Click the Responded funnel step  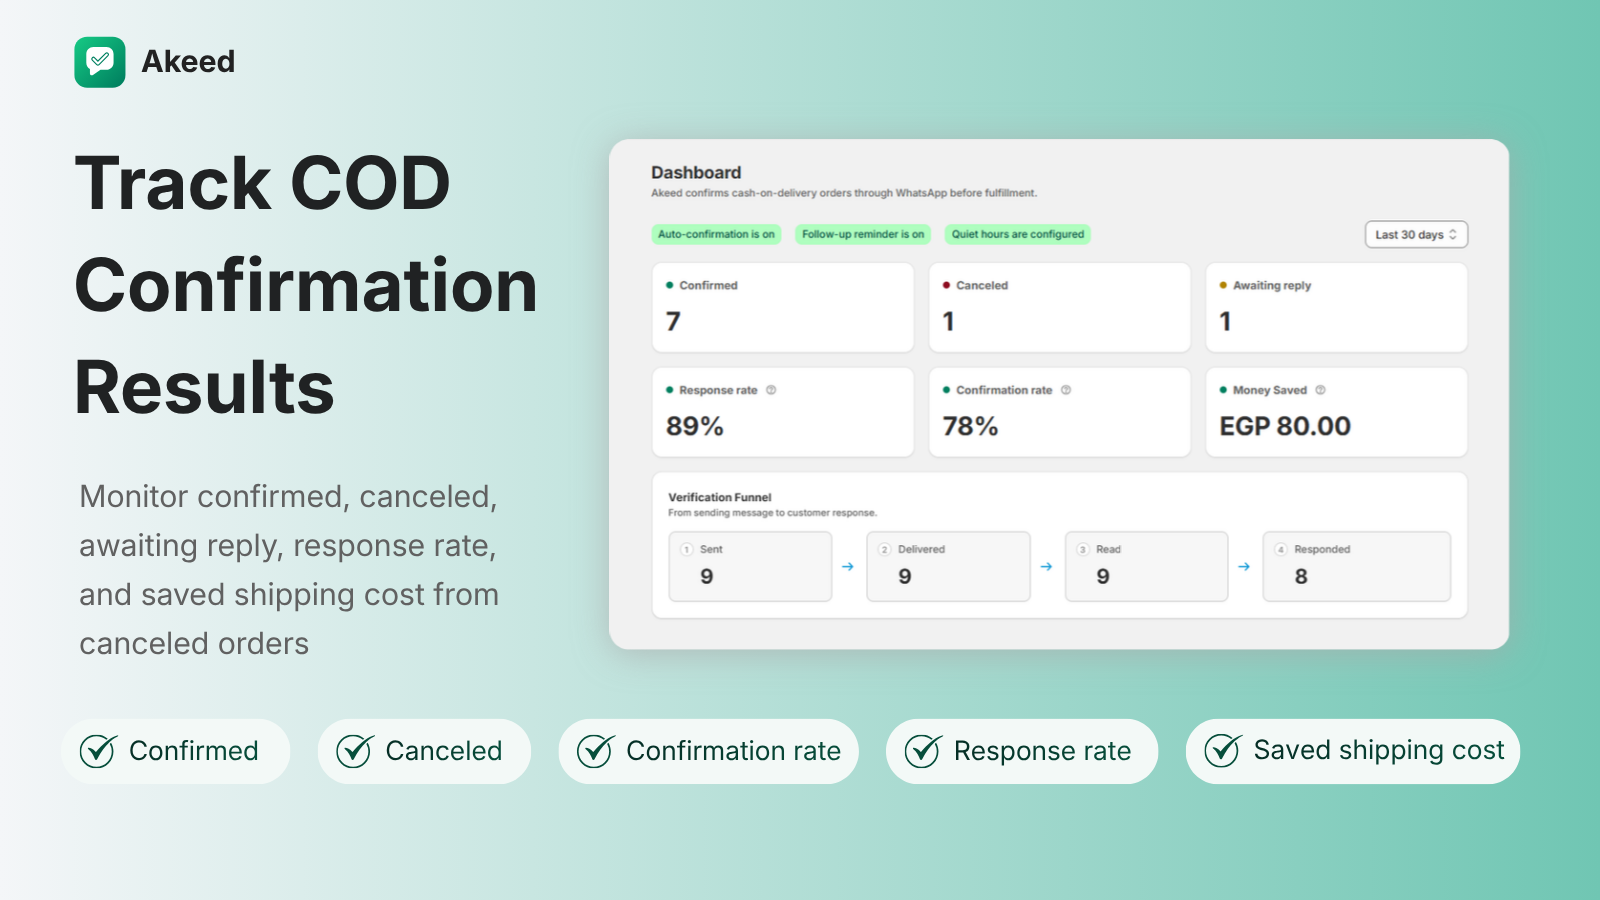click(1356, 566)
